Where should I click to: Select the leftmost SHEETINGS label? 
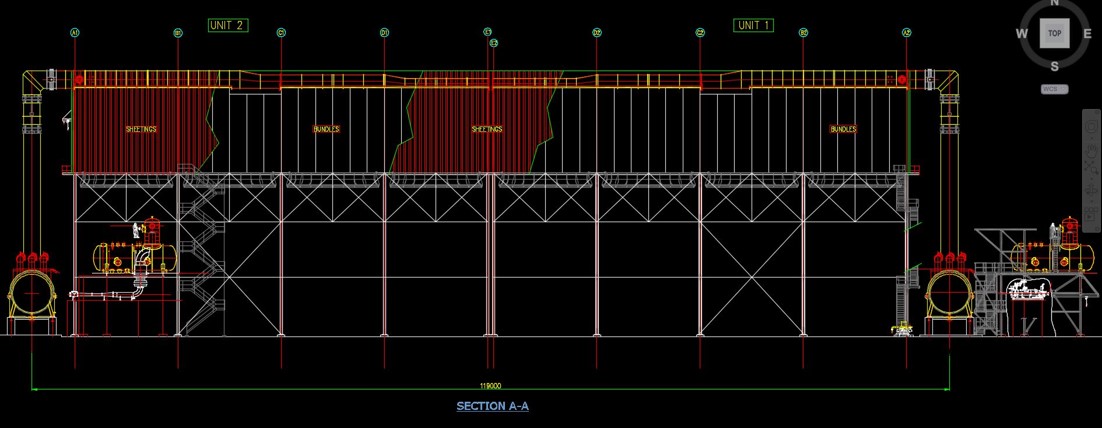point(141,129)
